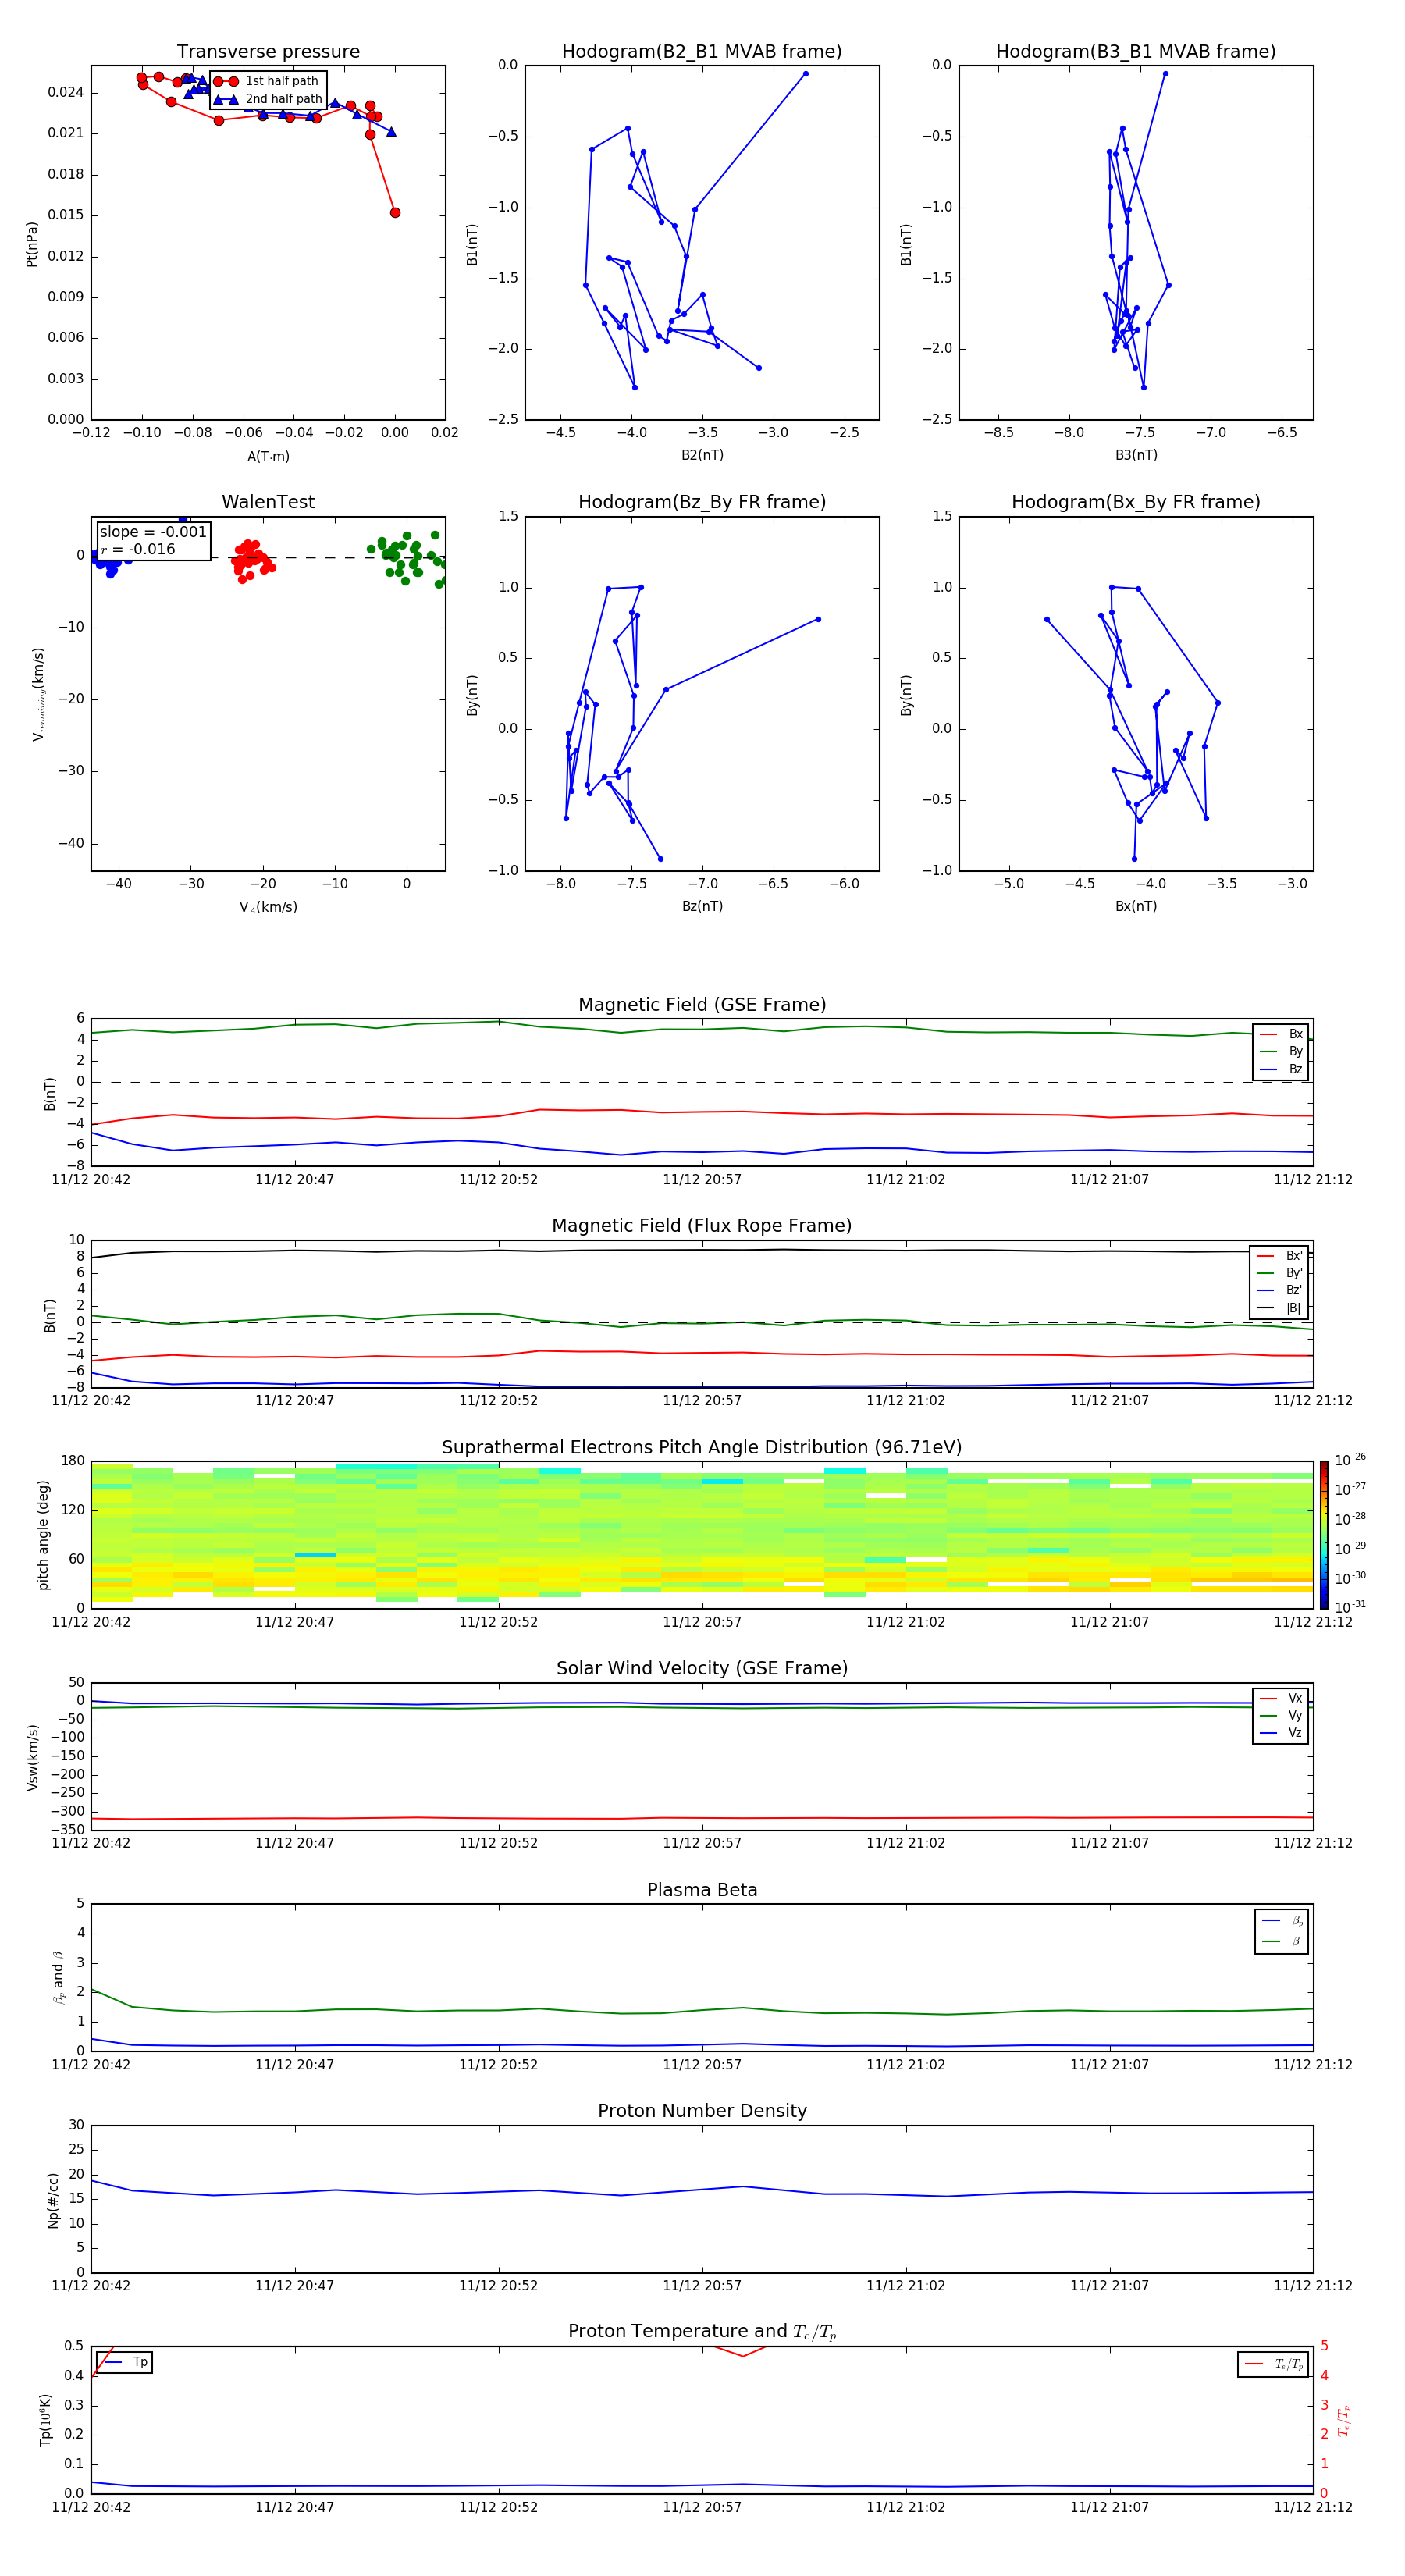Click '11/12 20:52' tick under Flux Rope Frame plot
Image resolution: width=1405 pixels, height=2576 pixels.
498,1400
